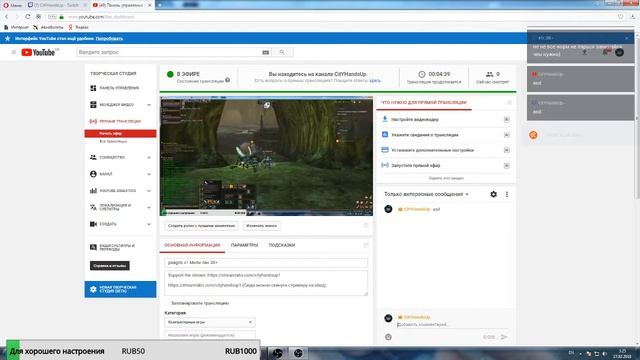The height and width of the screenshot is (360, 640).
Task: Click the Создать ролик с лучшими моментами button
Action: [201, 226]
